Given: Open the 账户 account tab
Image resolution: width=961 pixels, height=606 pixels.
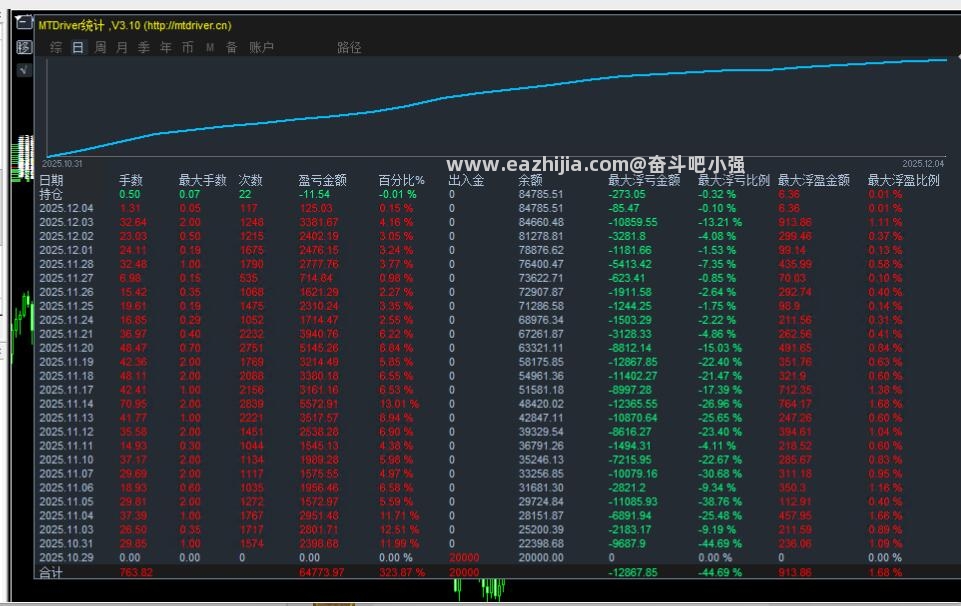Looking at the screenshot, I should [x=261, y=48].
